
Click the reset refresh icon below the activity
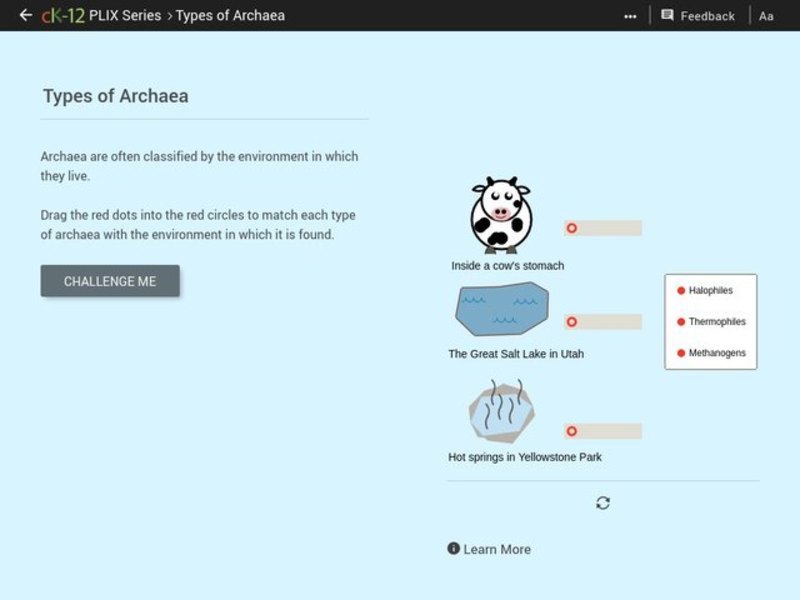601,503
